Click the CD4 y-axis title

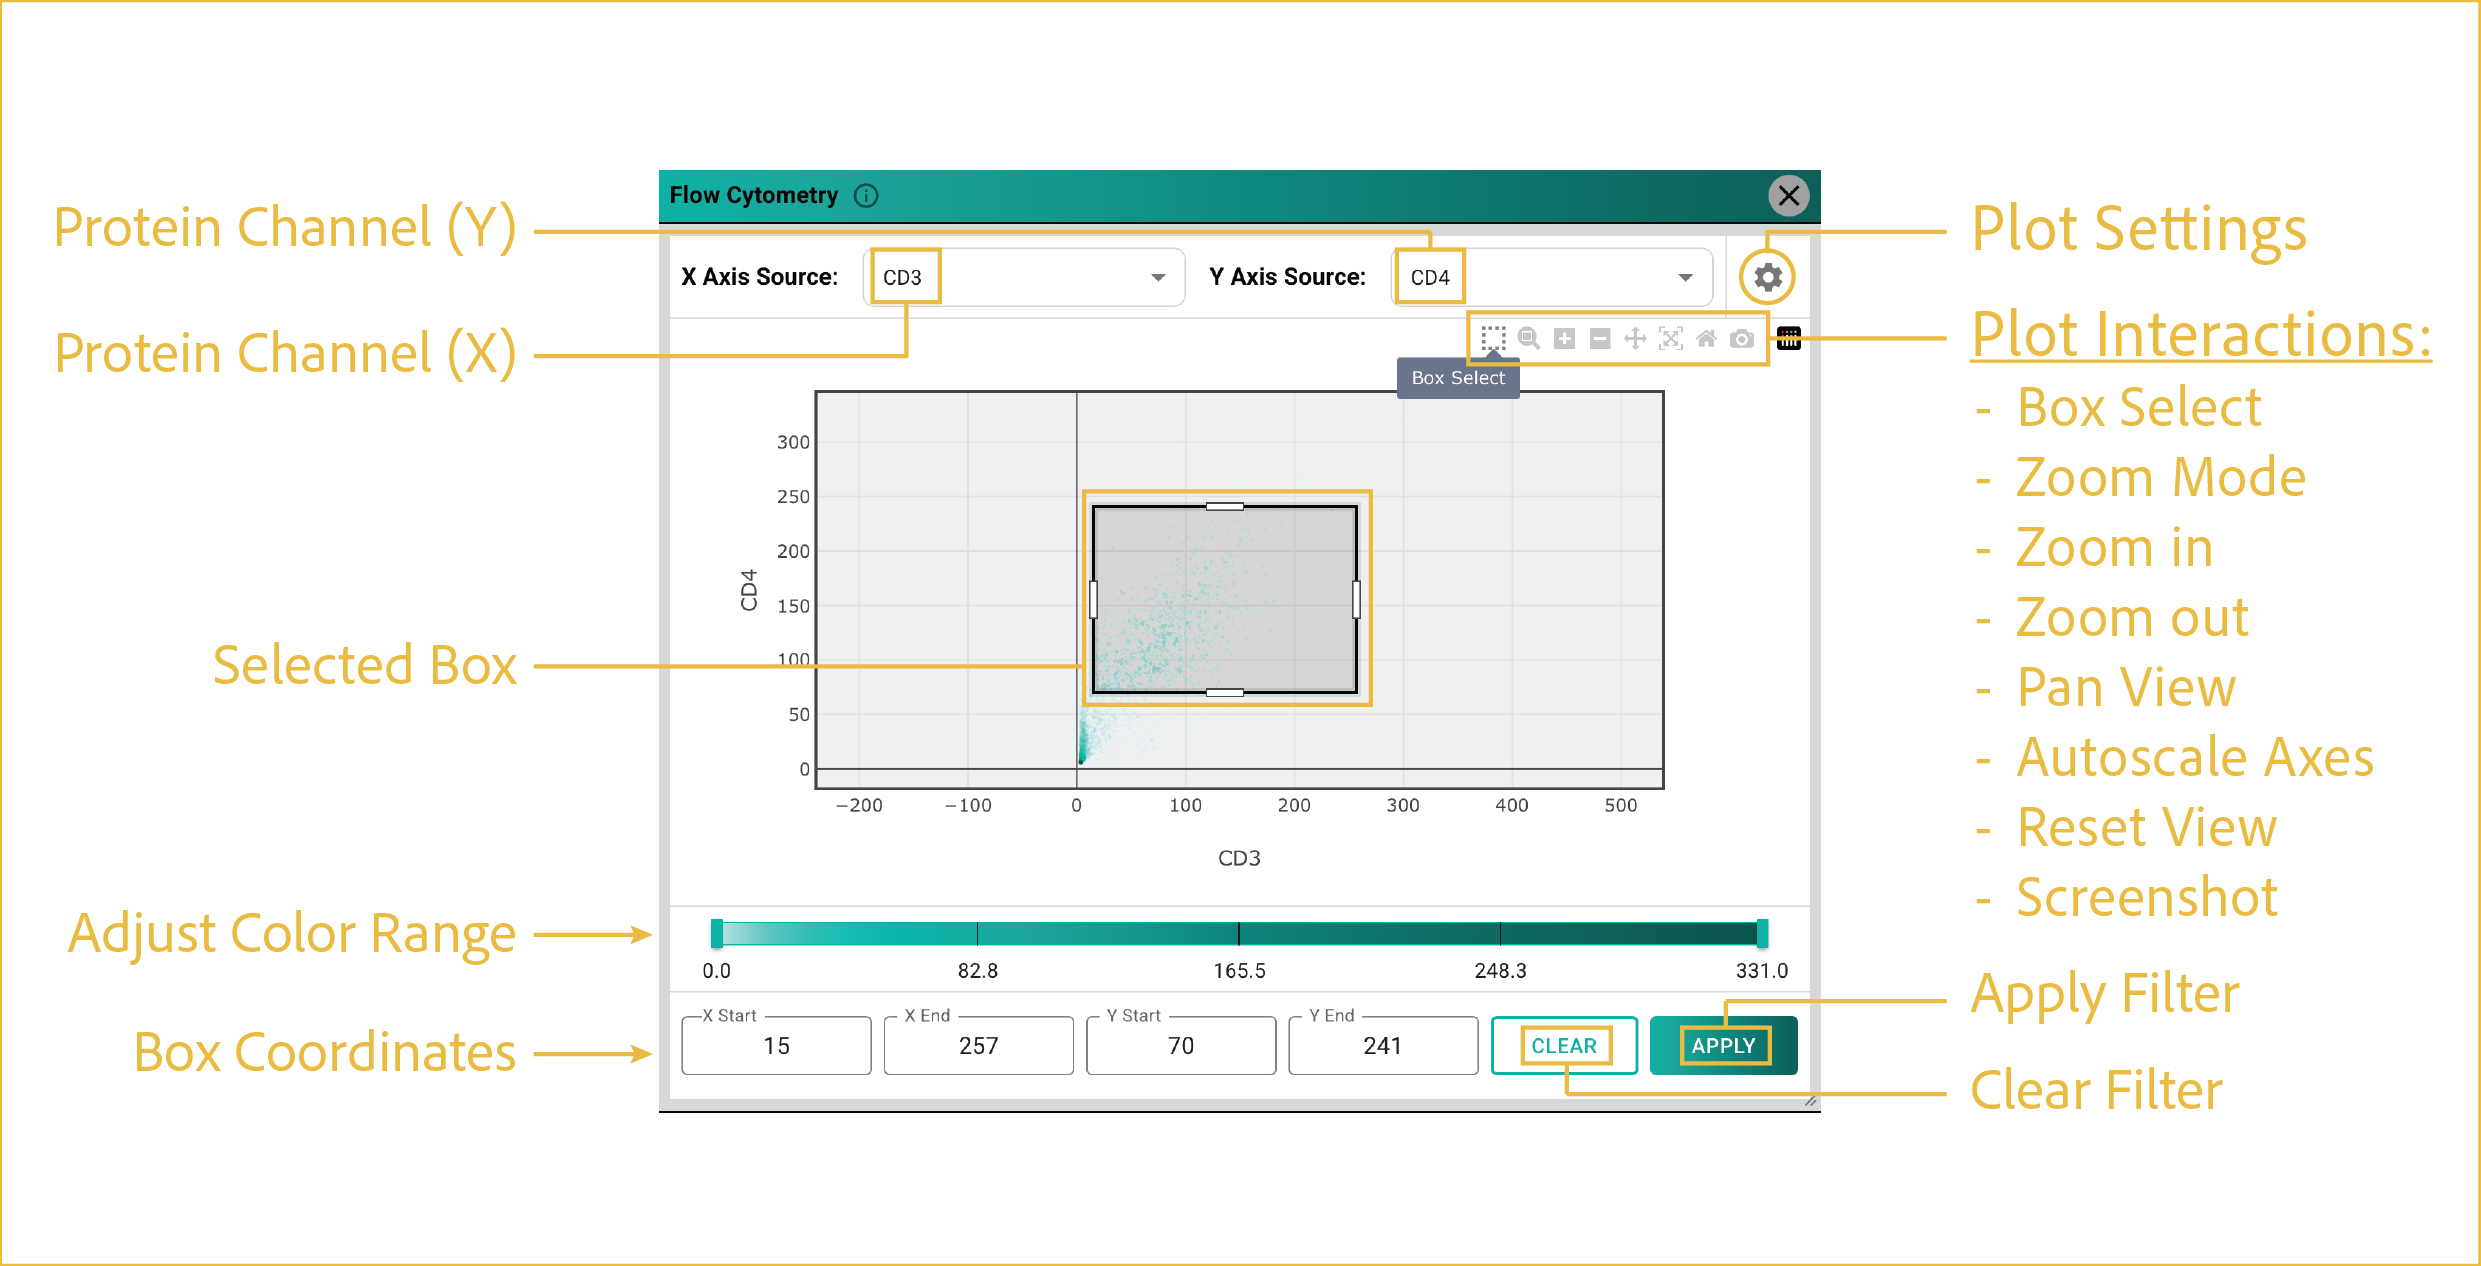click(x=749, y=590)
